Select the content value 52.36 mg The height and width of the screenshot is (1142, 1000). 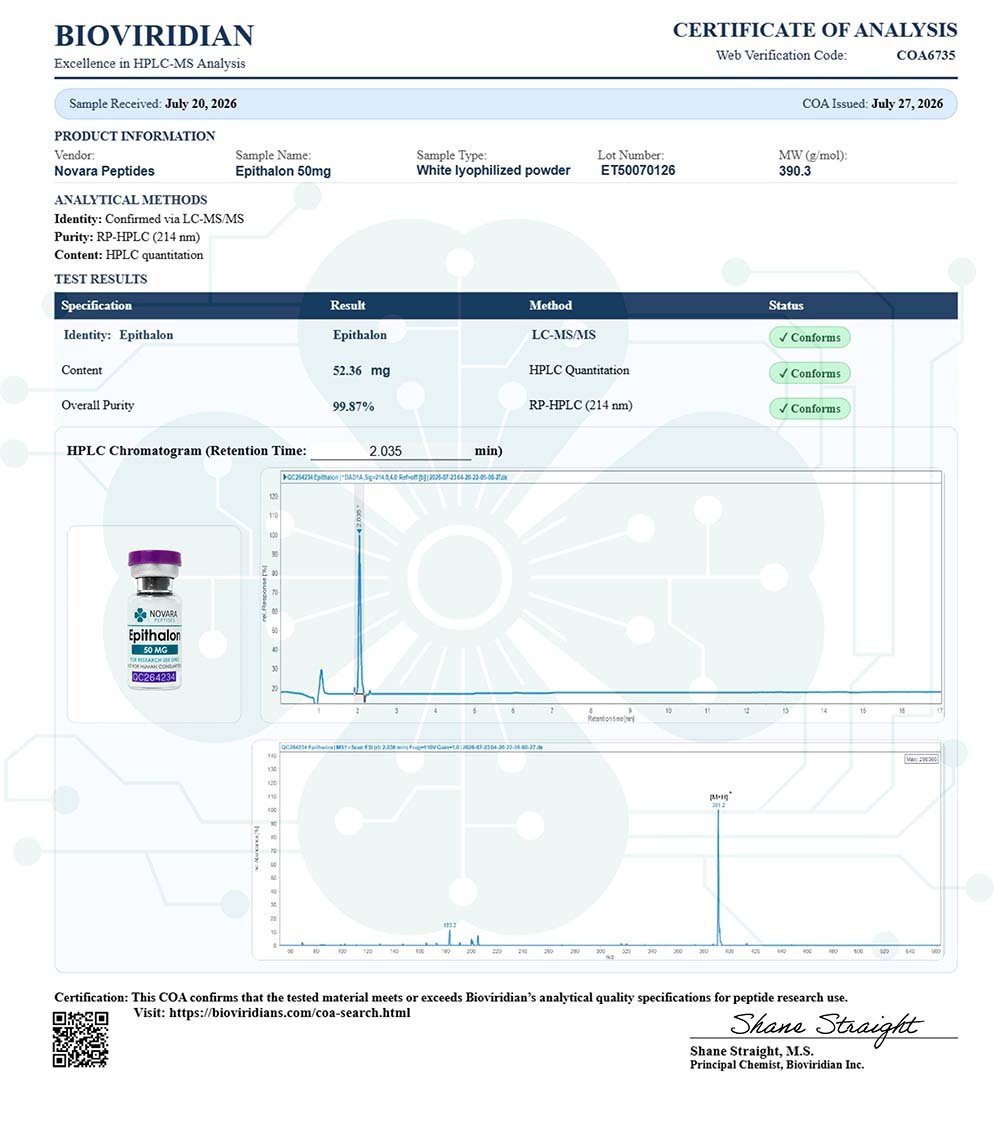tap(361, 370)
